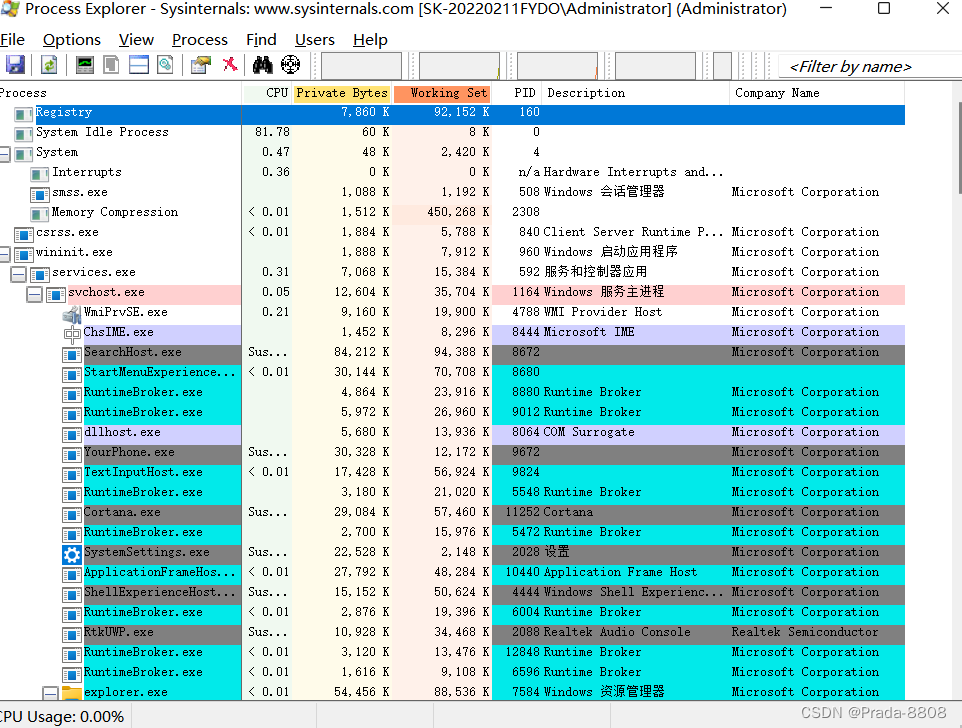
Task: Click the WMI Provider Host description
Action: click(602, 312)
